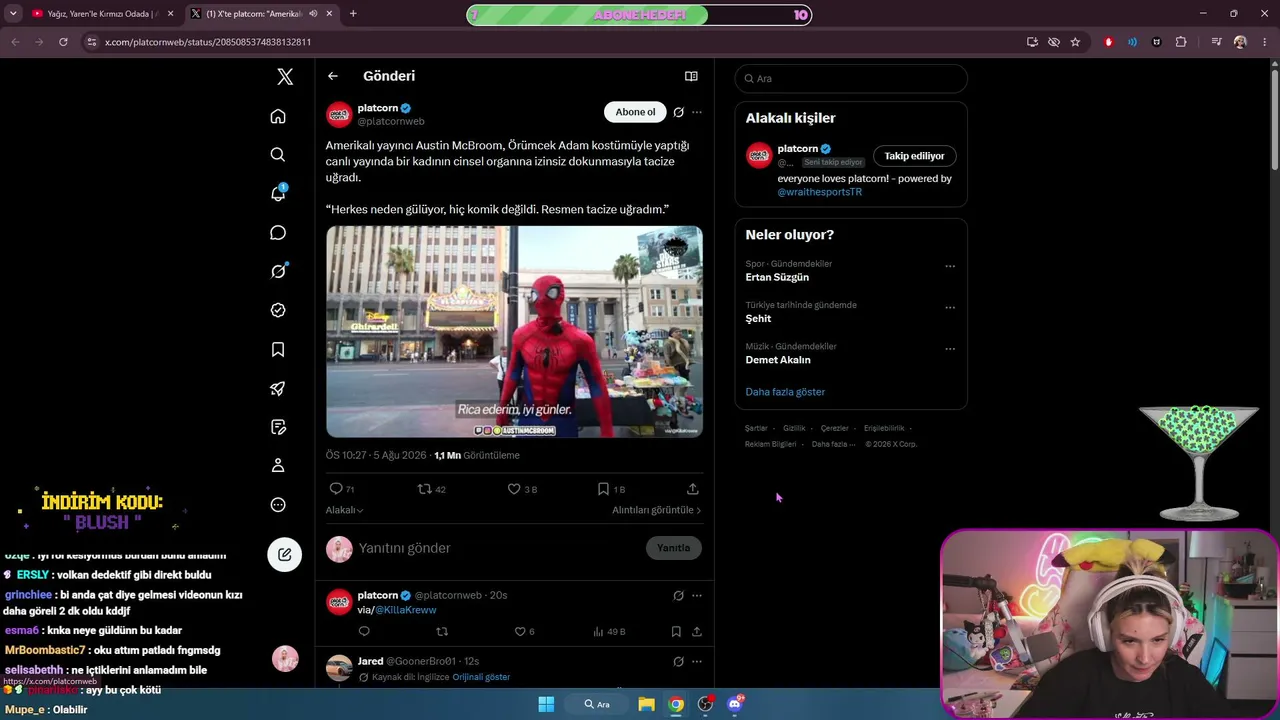Reload the current page
The height and width of the screenshot is (720, 1280).
point(63,42)
